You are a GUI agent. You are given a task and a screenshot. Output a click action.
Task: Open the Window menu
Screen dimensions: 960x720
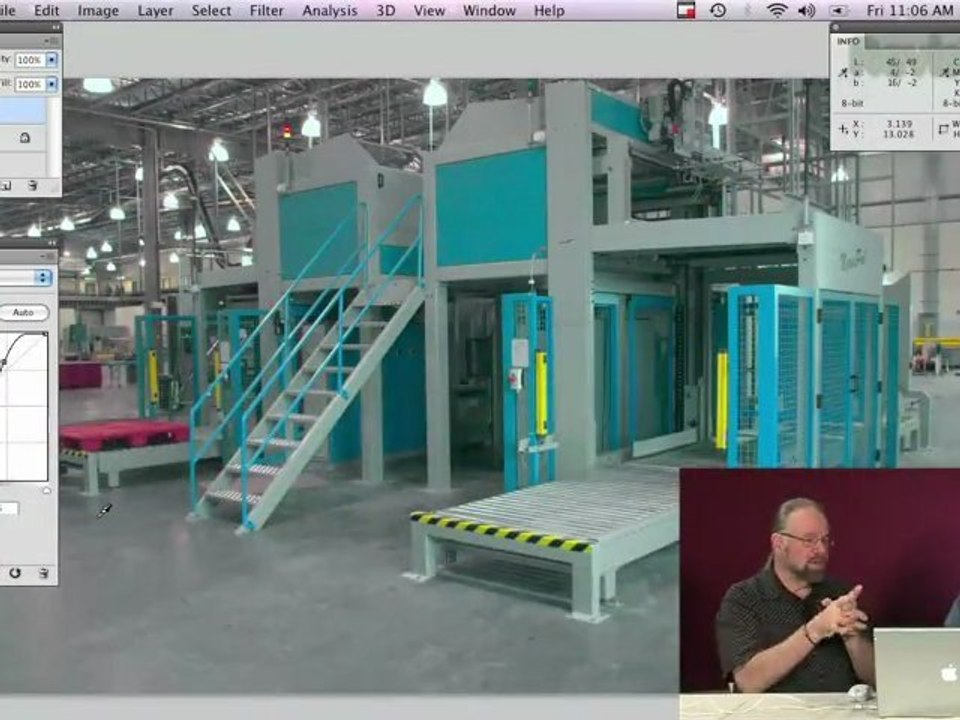[489, 10]
